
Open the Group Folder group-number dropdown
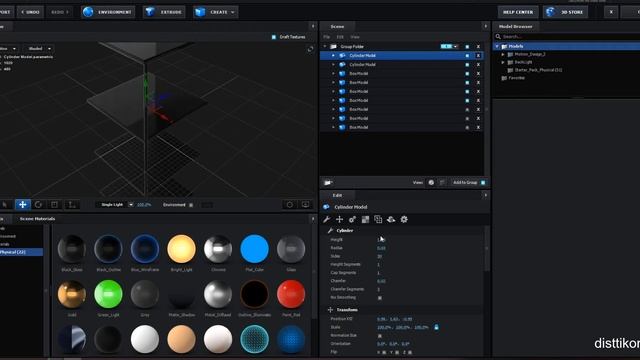[x=449, y=47]
